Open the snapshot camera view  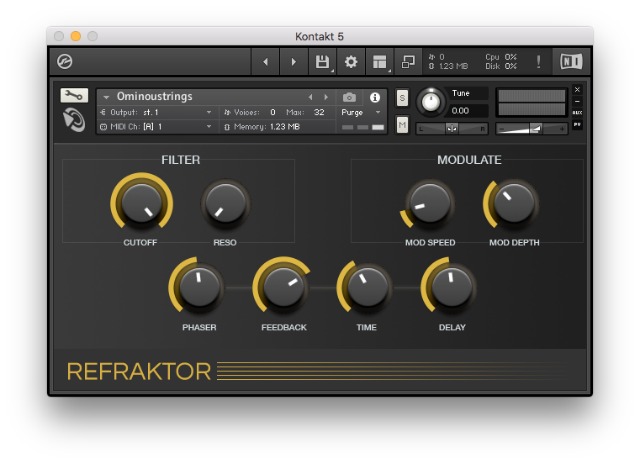pyautogui.click(x=349, y=98)
